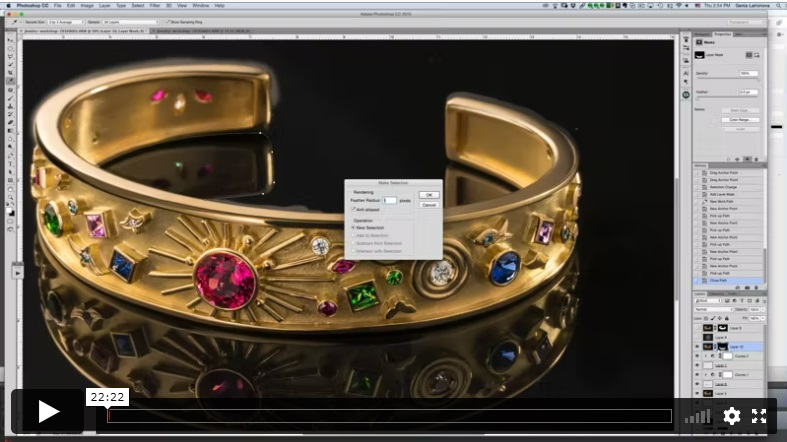The image size is (787, 442).
Task: Open the layer Fill dropdown arrow
Action: [763, 318]
